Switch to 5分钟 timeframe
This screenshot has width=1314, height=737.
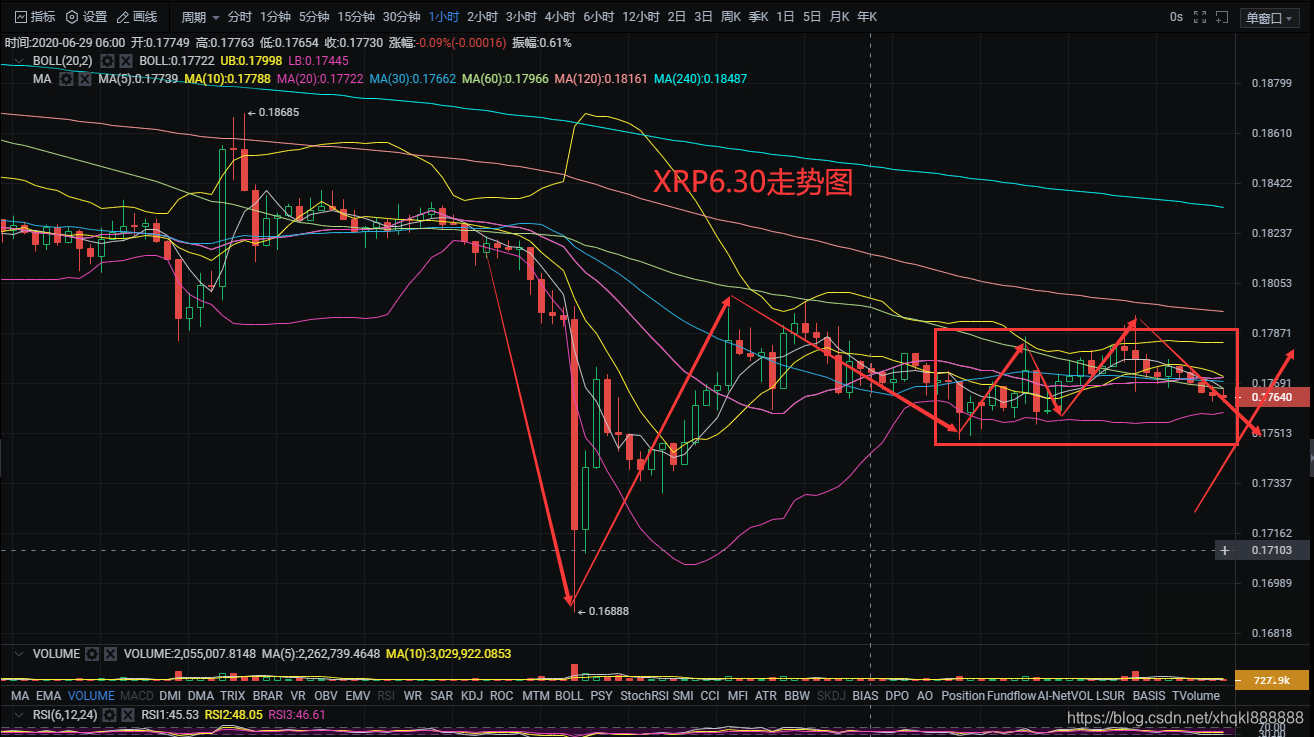pos(314,17)
